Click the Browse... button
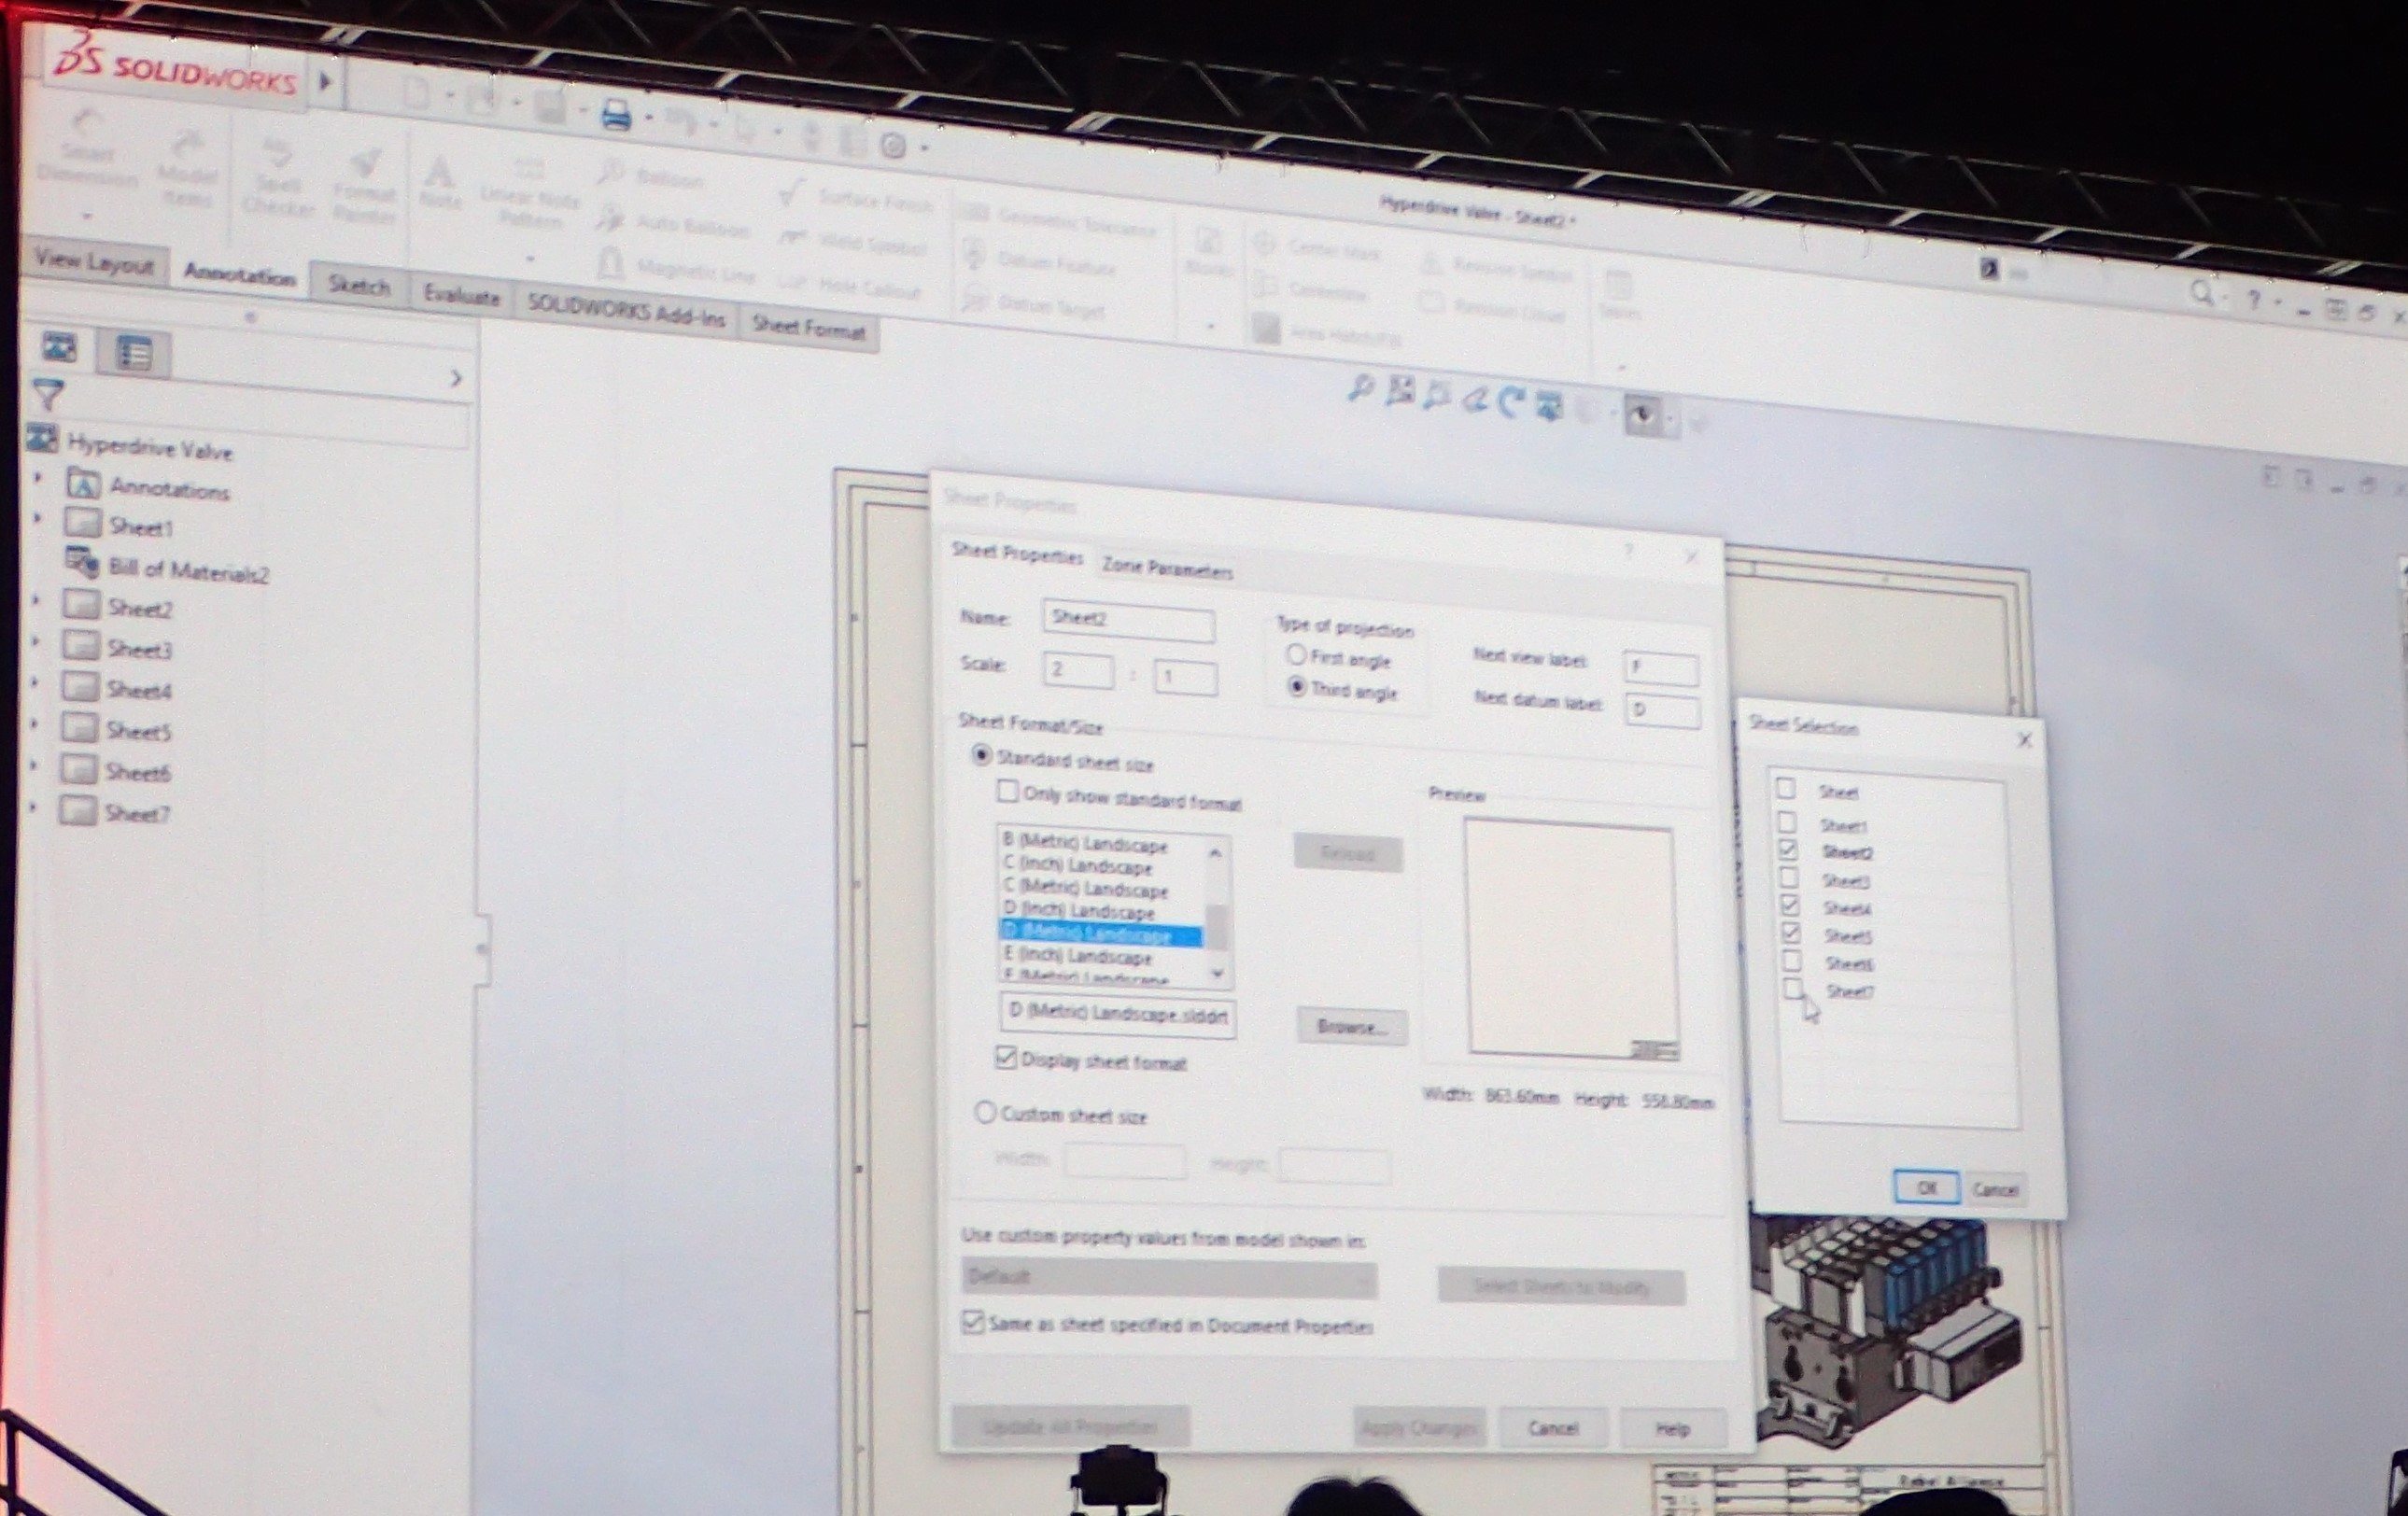 [1351, 1026]
